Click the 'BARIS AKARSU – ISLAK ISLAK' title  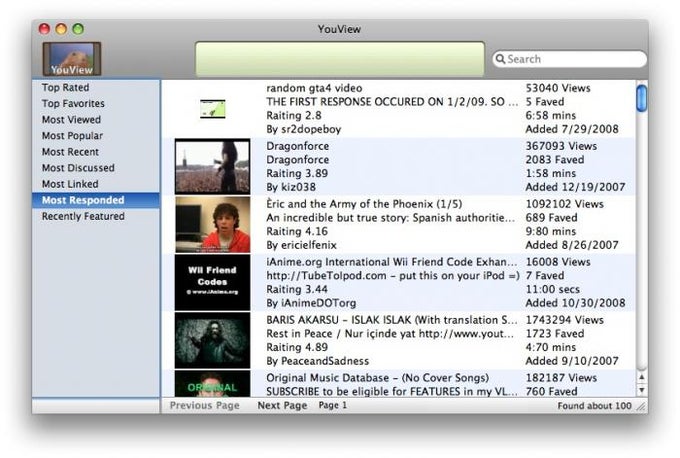[x=391, y=320]
